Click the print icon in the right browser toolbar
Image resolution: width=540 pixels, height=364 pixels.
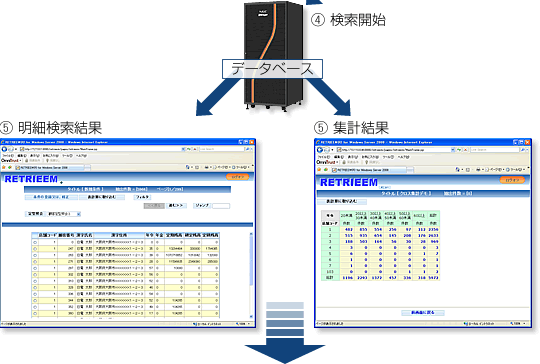(x=478, y=169)
